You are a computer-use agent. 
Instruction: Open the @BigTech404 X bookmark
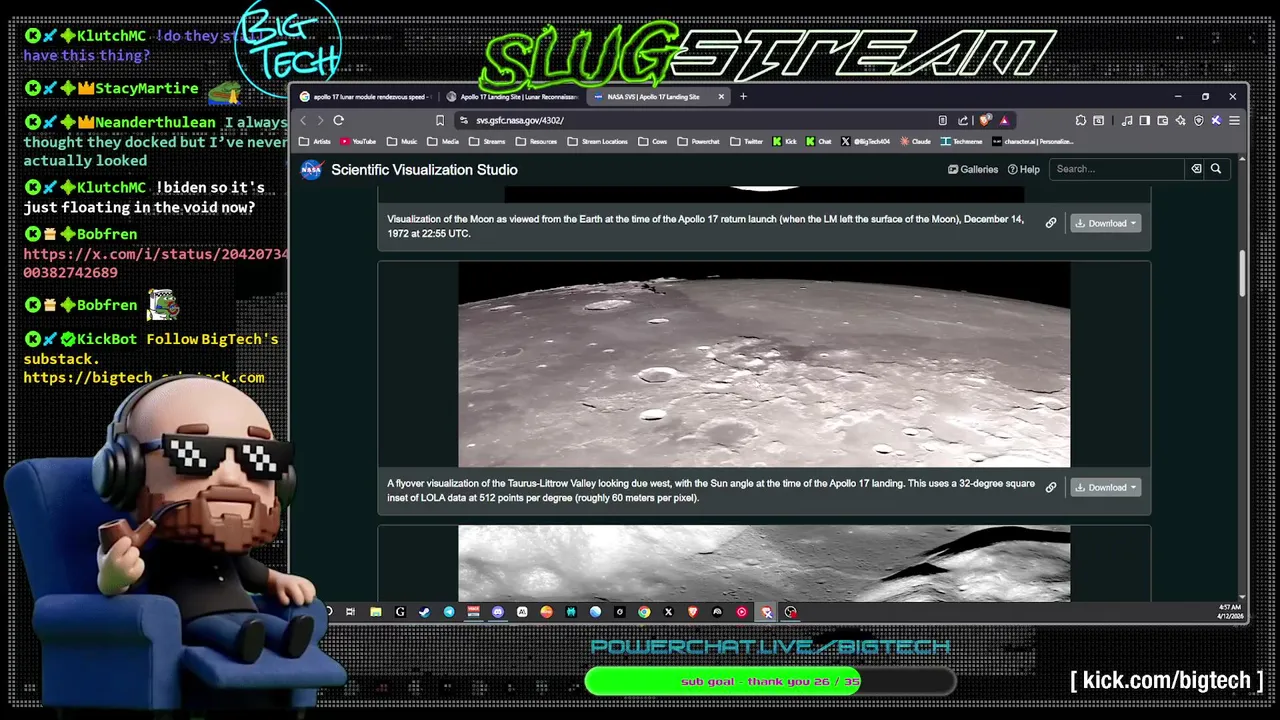click(x=866, y=142)
